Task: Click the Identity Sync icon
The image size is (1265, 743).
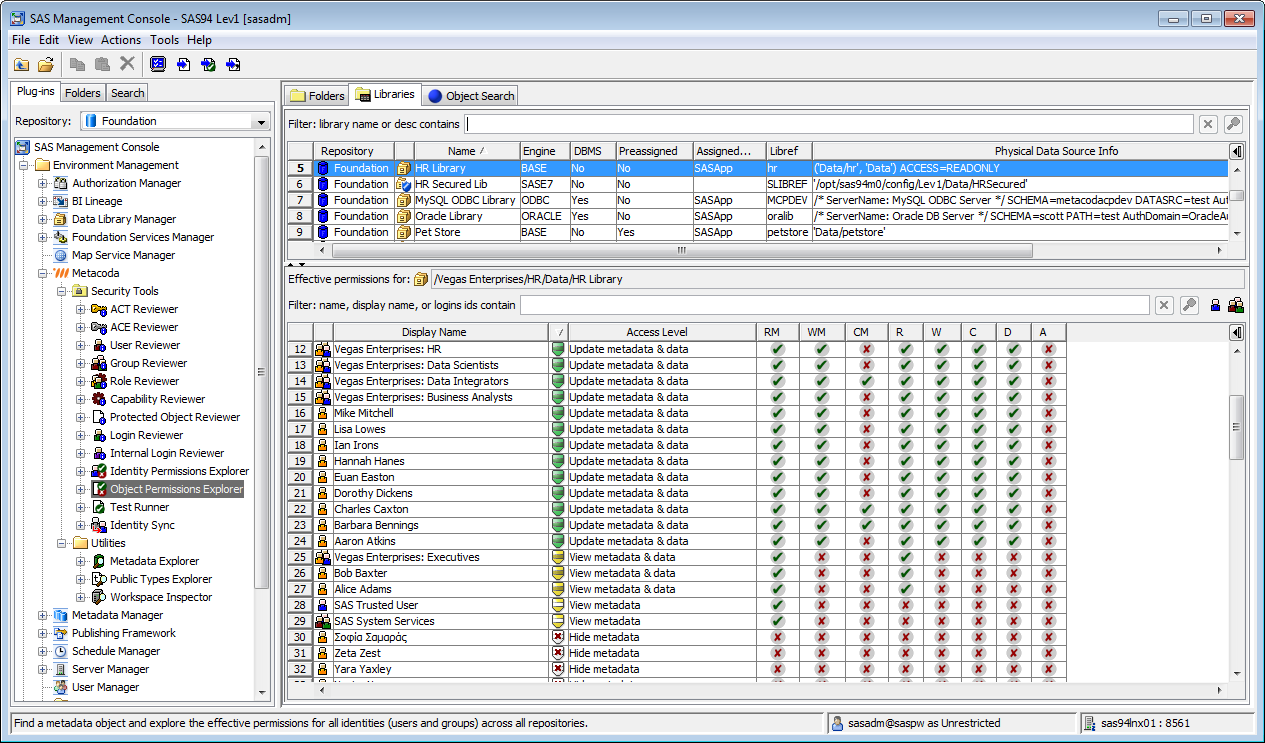Action: click(x=99, y=525)
